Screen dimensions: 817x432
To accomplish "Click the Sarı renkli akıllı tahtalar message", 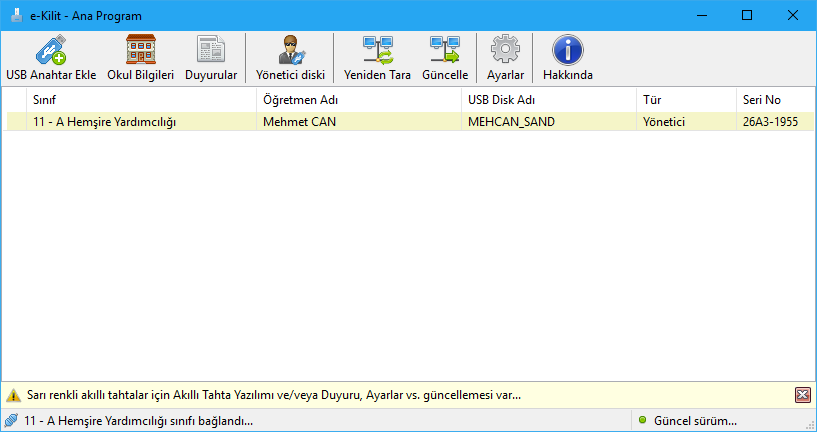I will point(274,395).
